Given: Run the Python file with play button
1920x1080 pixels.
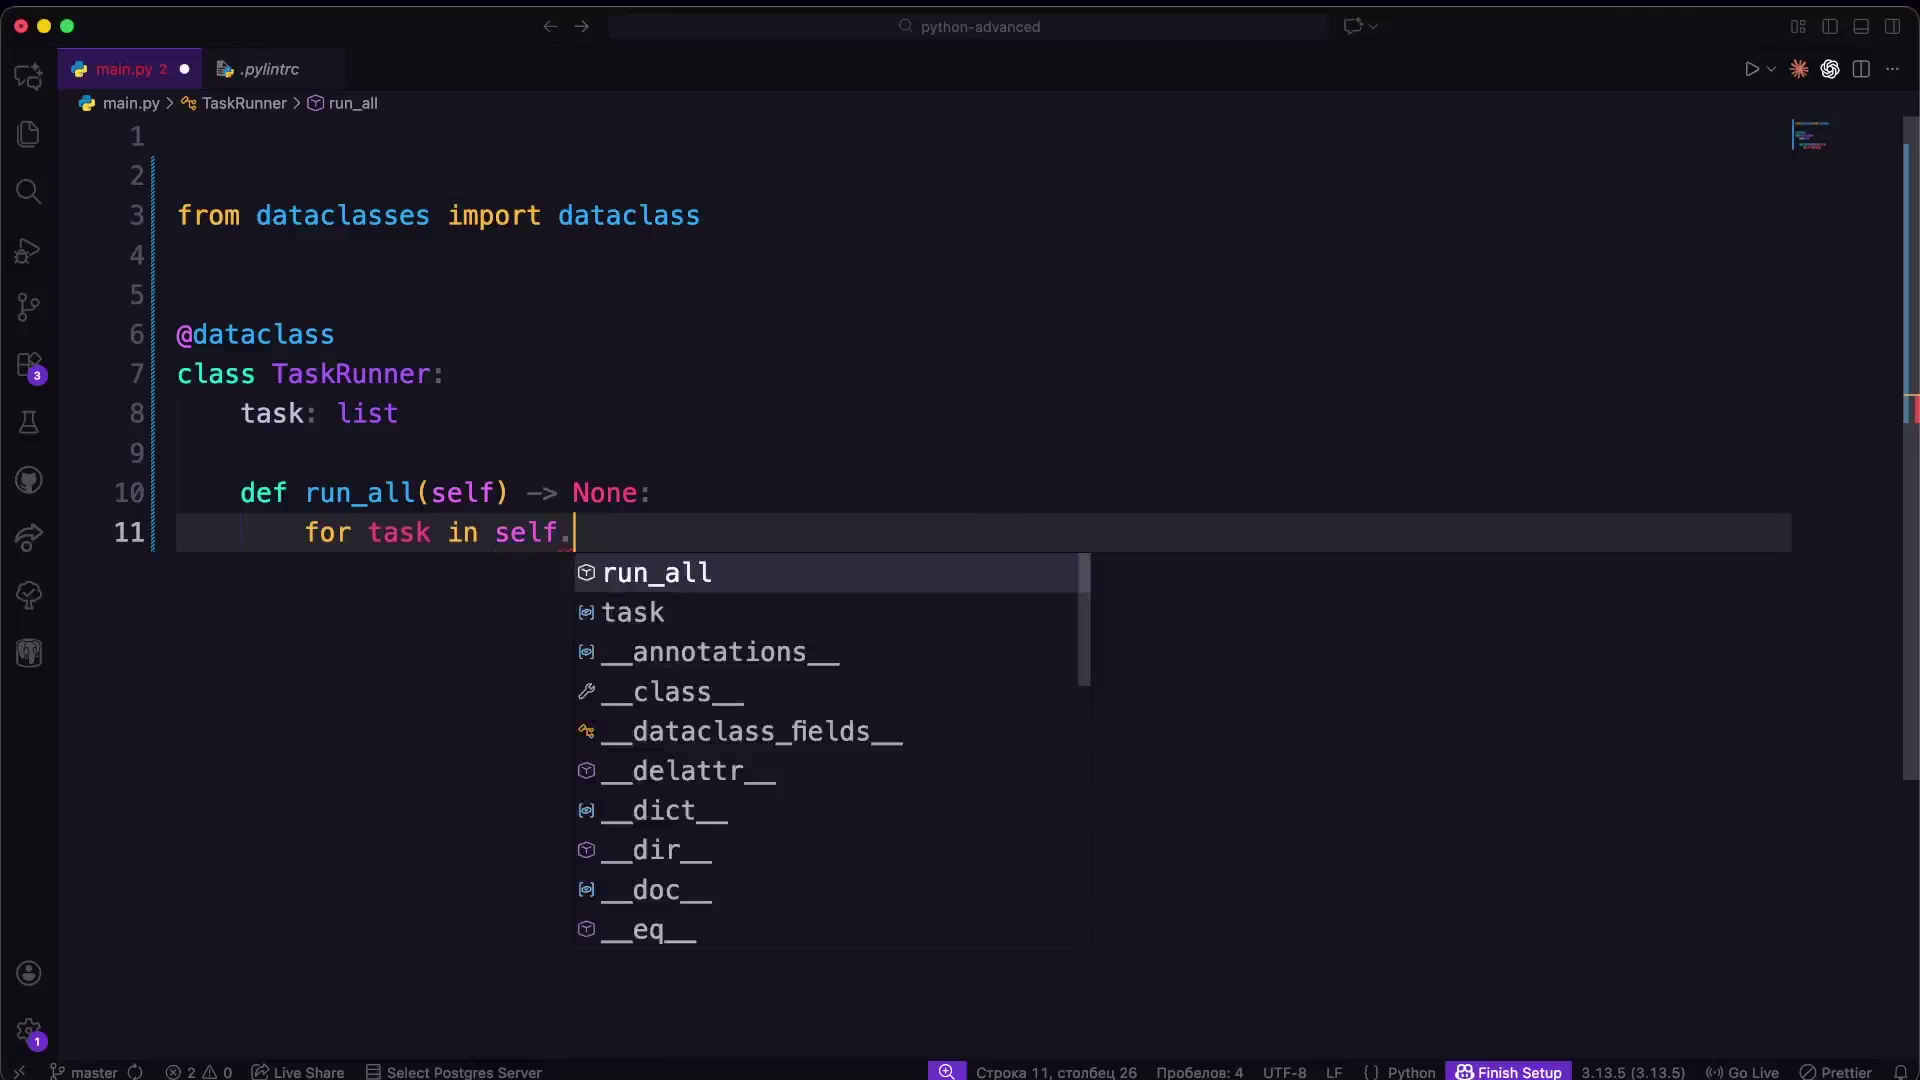Looking at the screenshot, I should coord(1751,69).
